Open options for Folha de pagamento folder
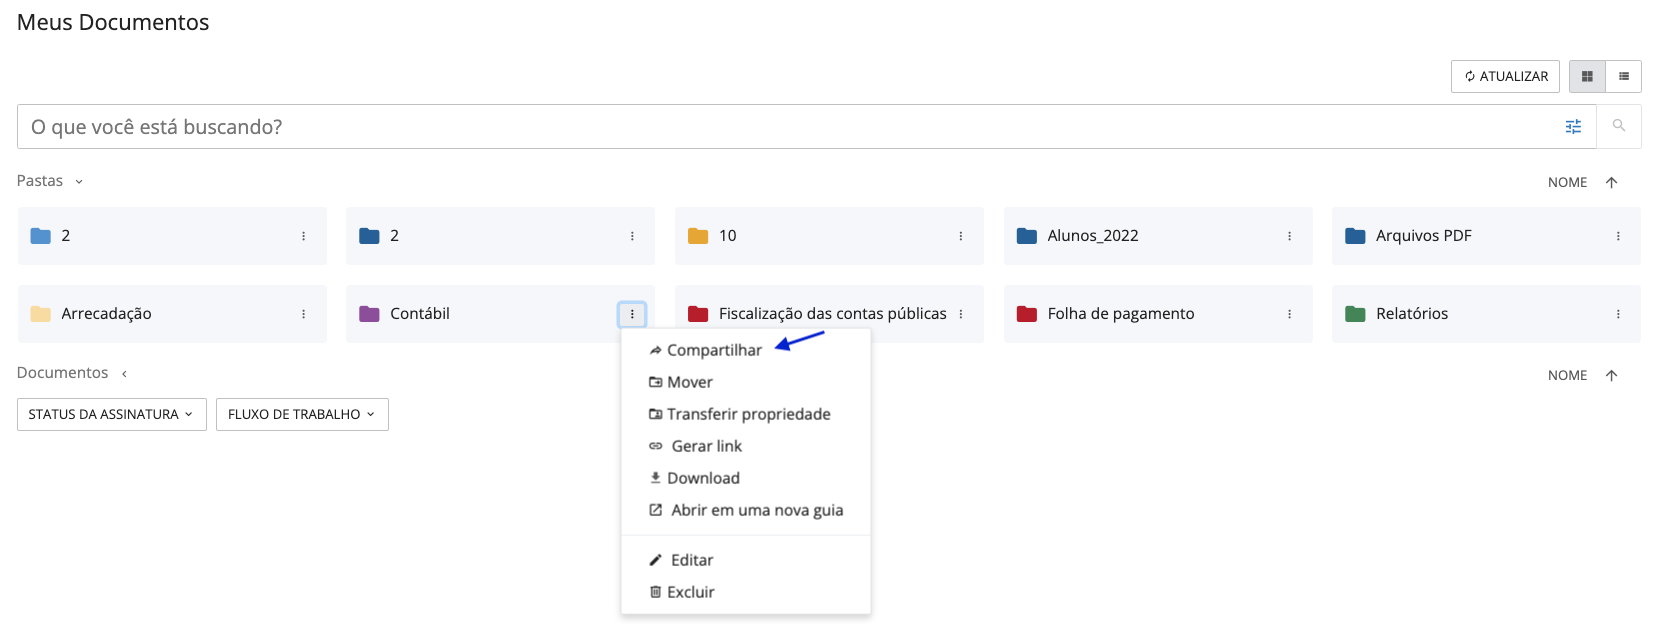Viewport: 1653px width, 624px height. pyautogui.click(x=1289, y=314)
